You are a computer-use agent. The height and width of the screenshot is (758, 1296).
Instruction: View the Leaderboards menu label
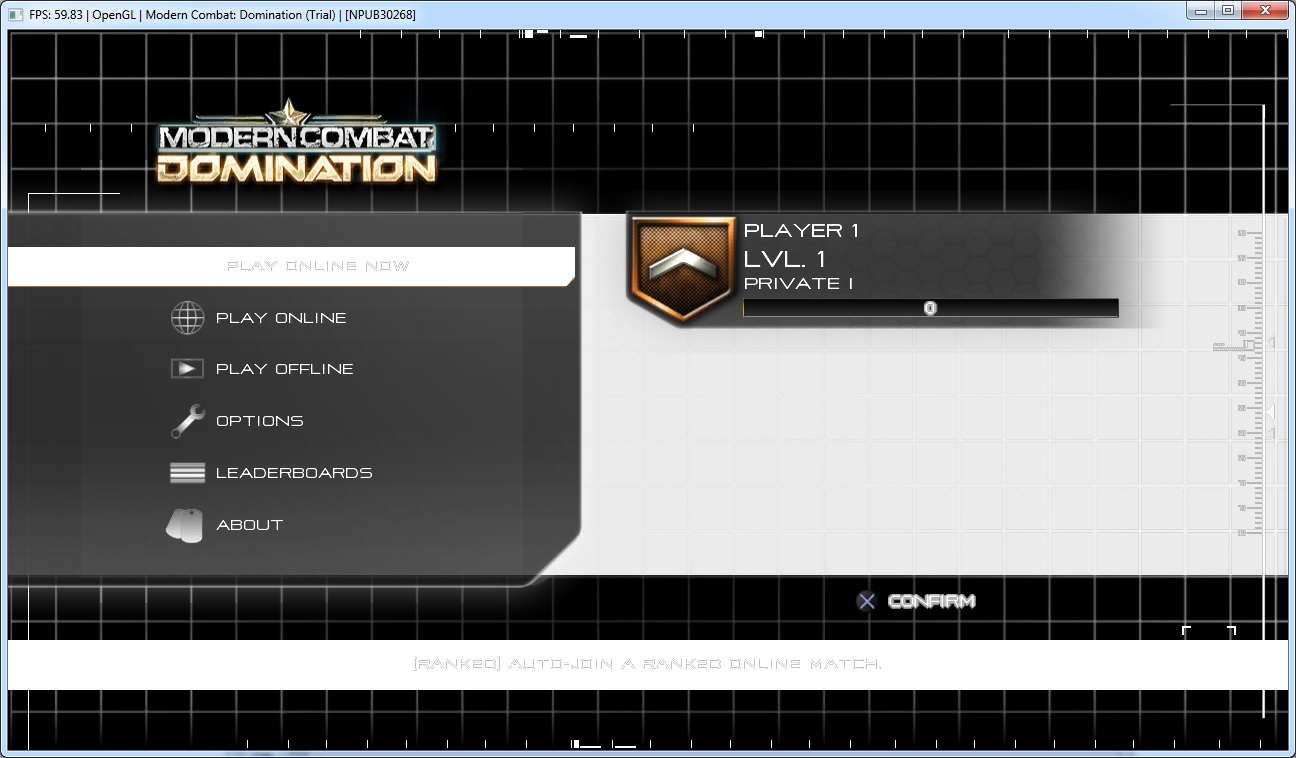294,473
